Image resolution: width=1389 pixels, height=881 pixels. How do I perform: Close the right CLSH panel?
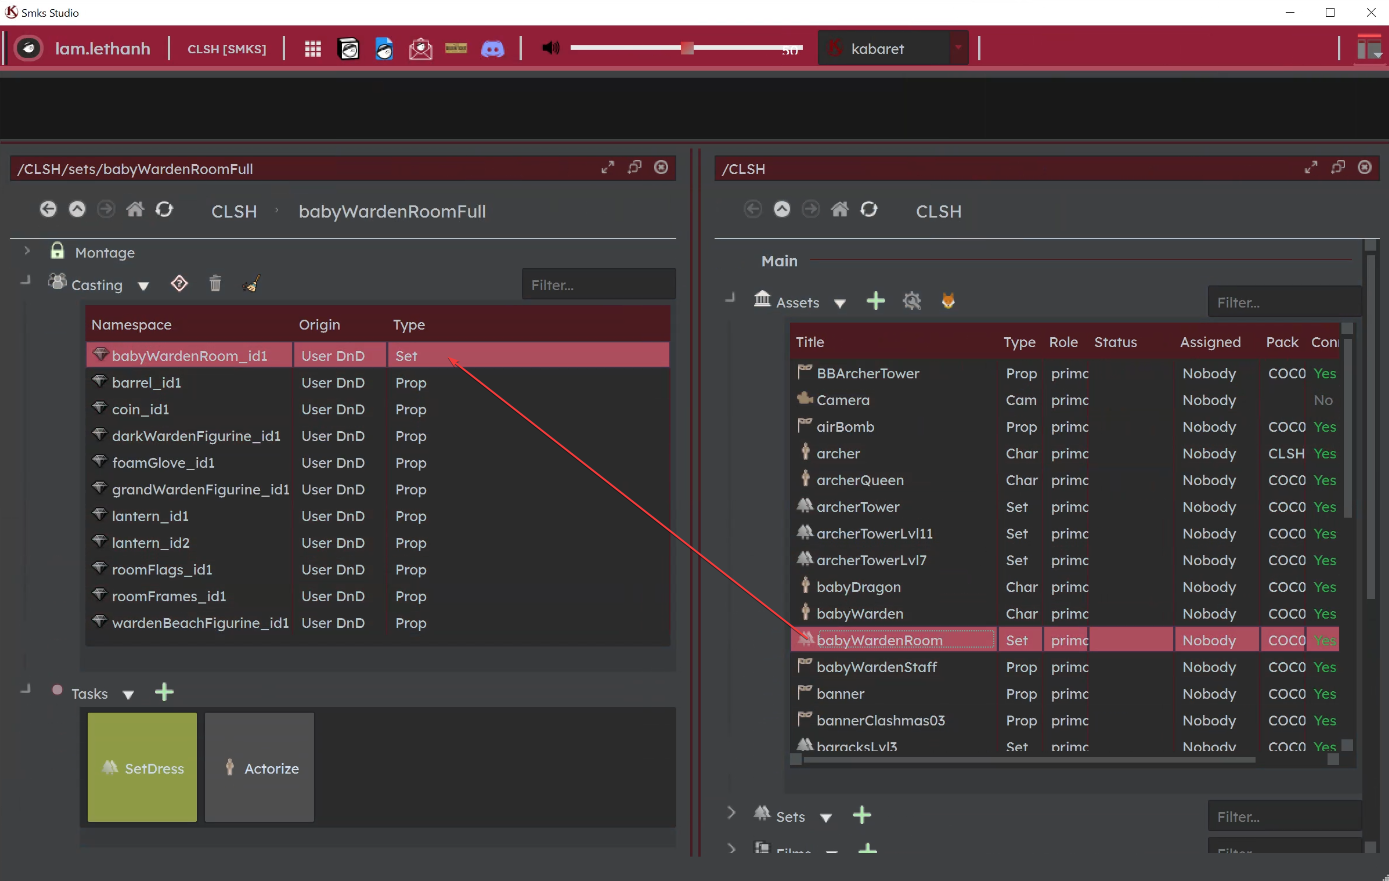click(1365, 167)
